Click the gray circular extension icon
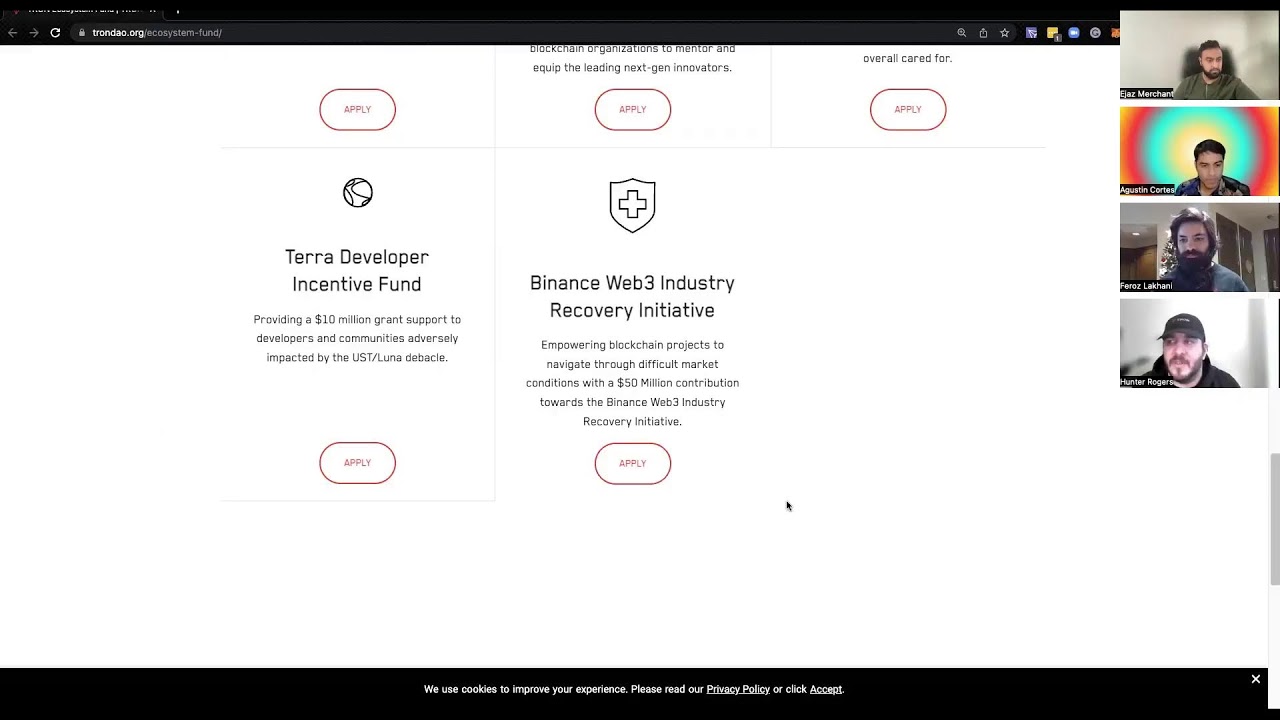1280x720 pixels. tap(1095, 33)
